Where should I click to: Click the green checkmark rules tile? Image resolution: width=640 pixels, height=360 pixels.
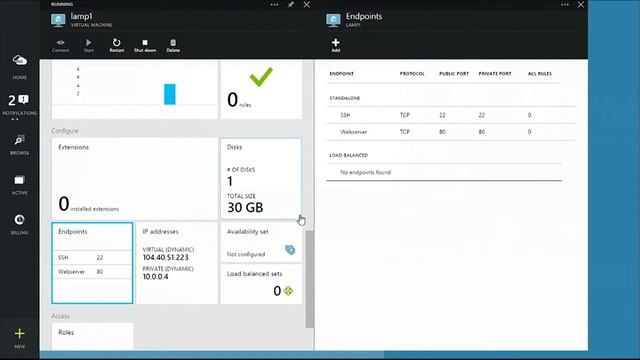(261, 90)
